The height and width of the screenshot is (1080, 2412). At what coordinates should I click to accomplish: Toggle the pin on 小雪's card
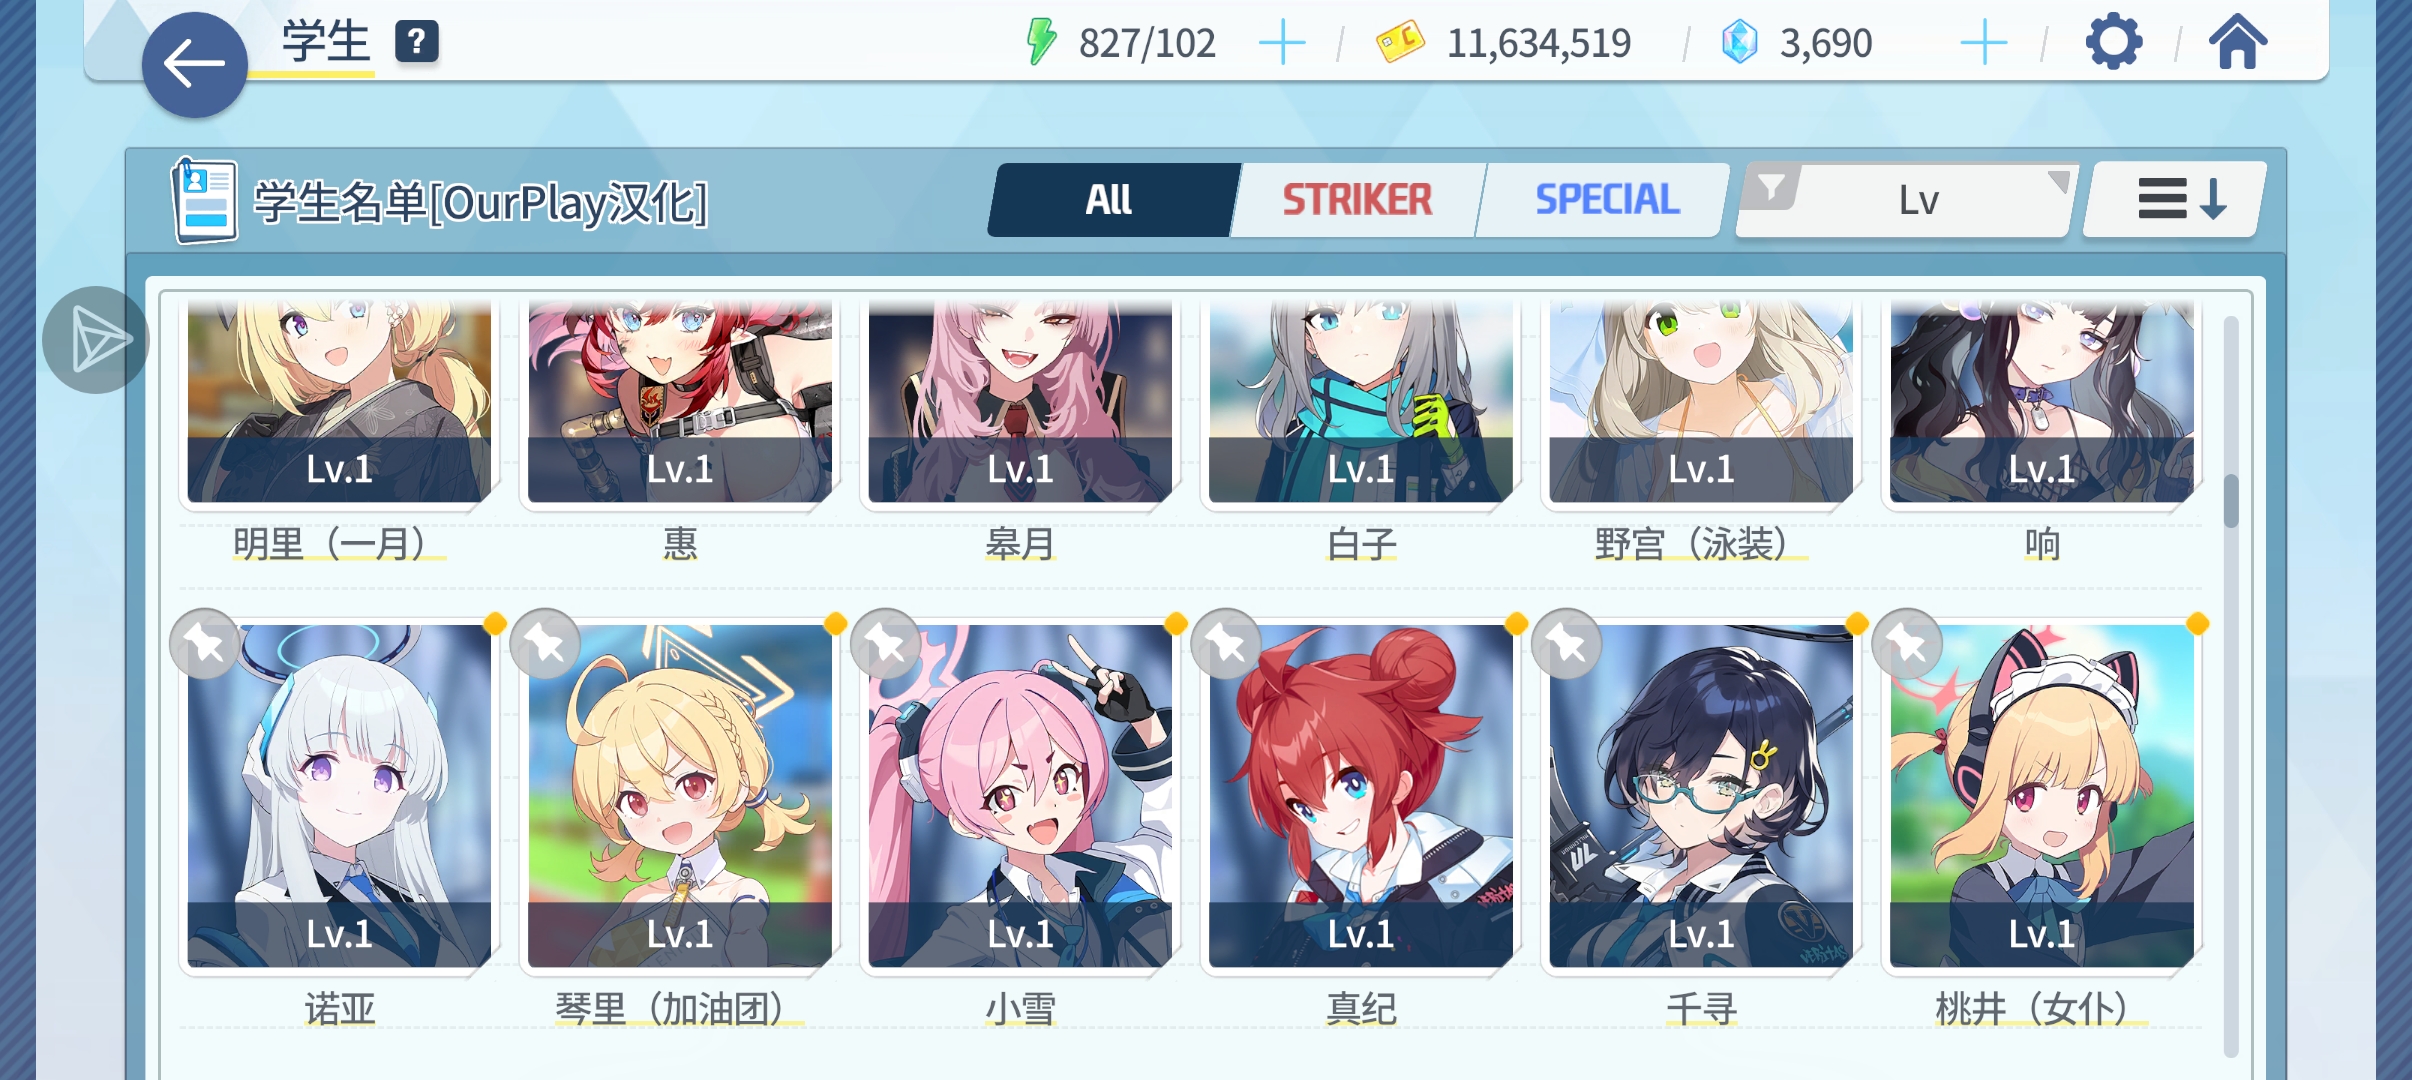tap(886, 644)
